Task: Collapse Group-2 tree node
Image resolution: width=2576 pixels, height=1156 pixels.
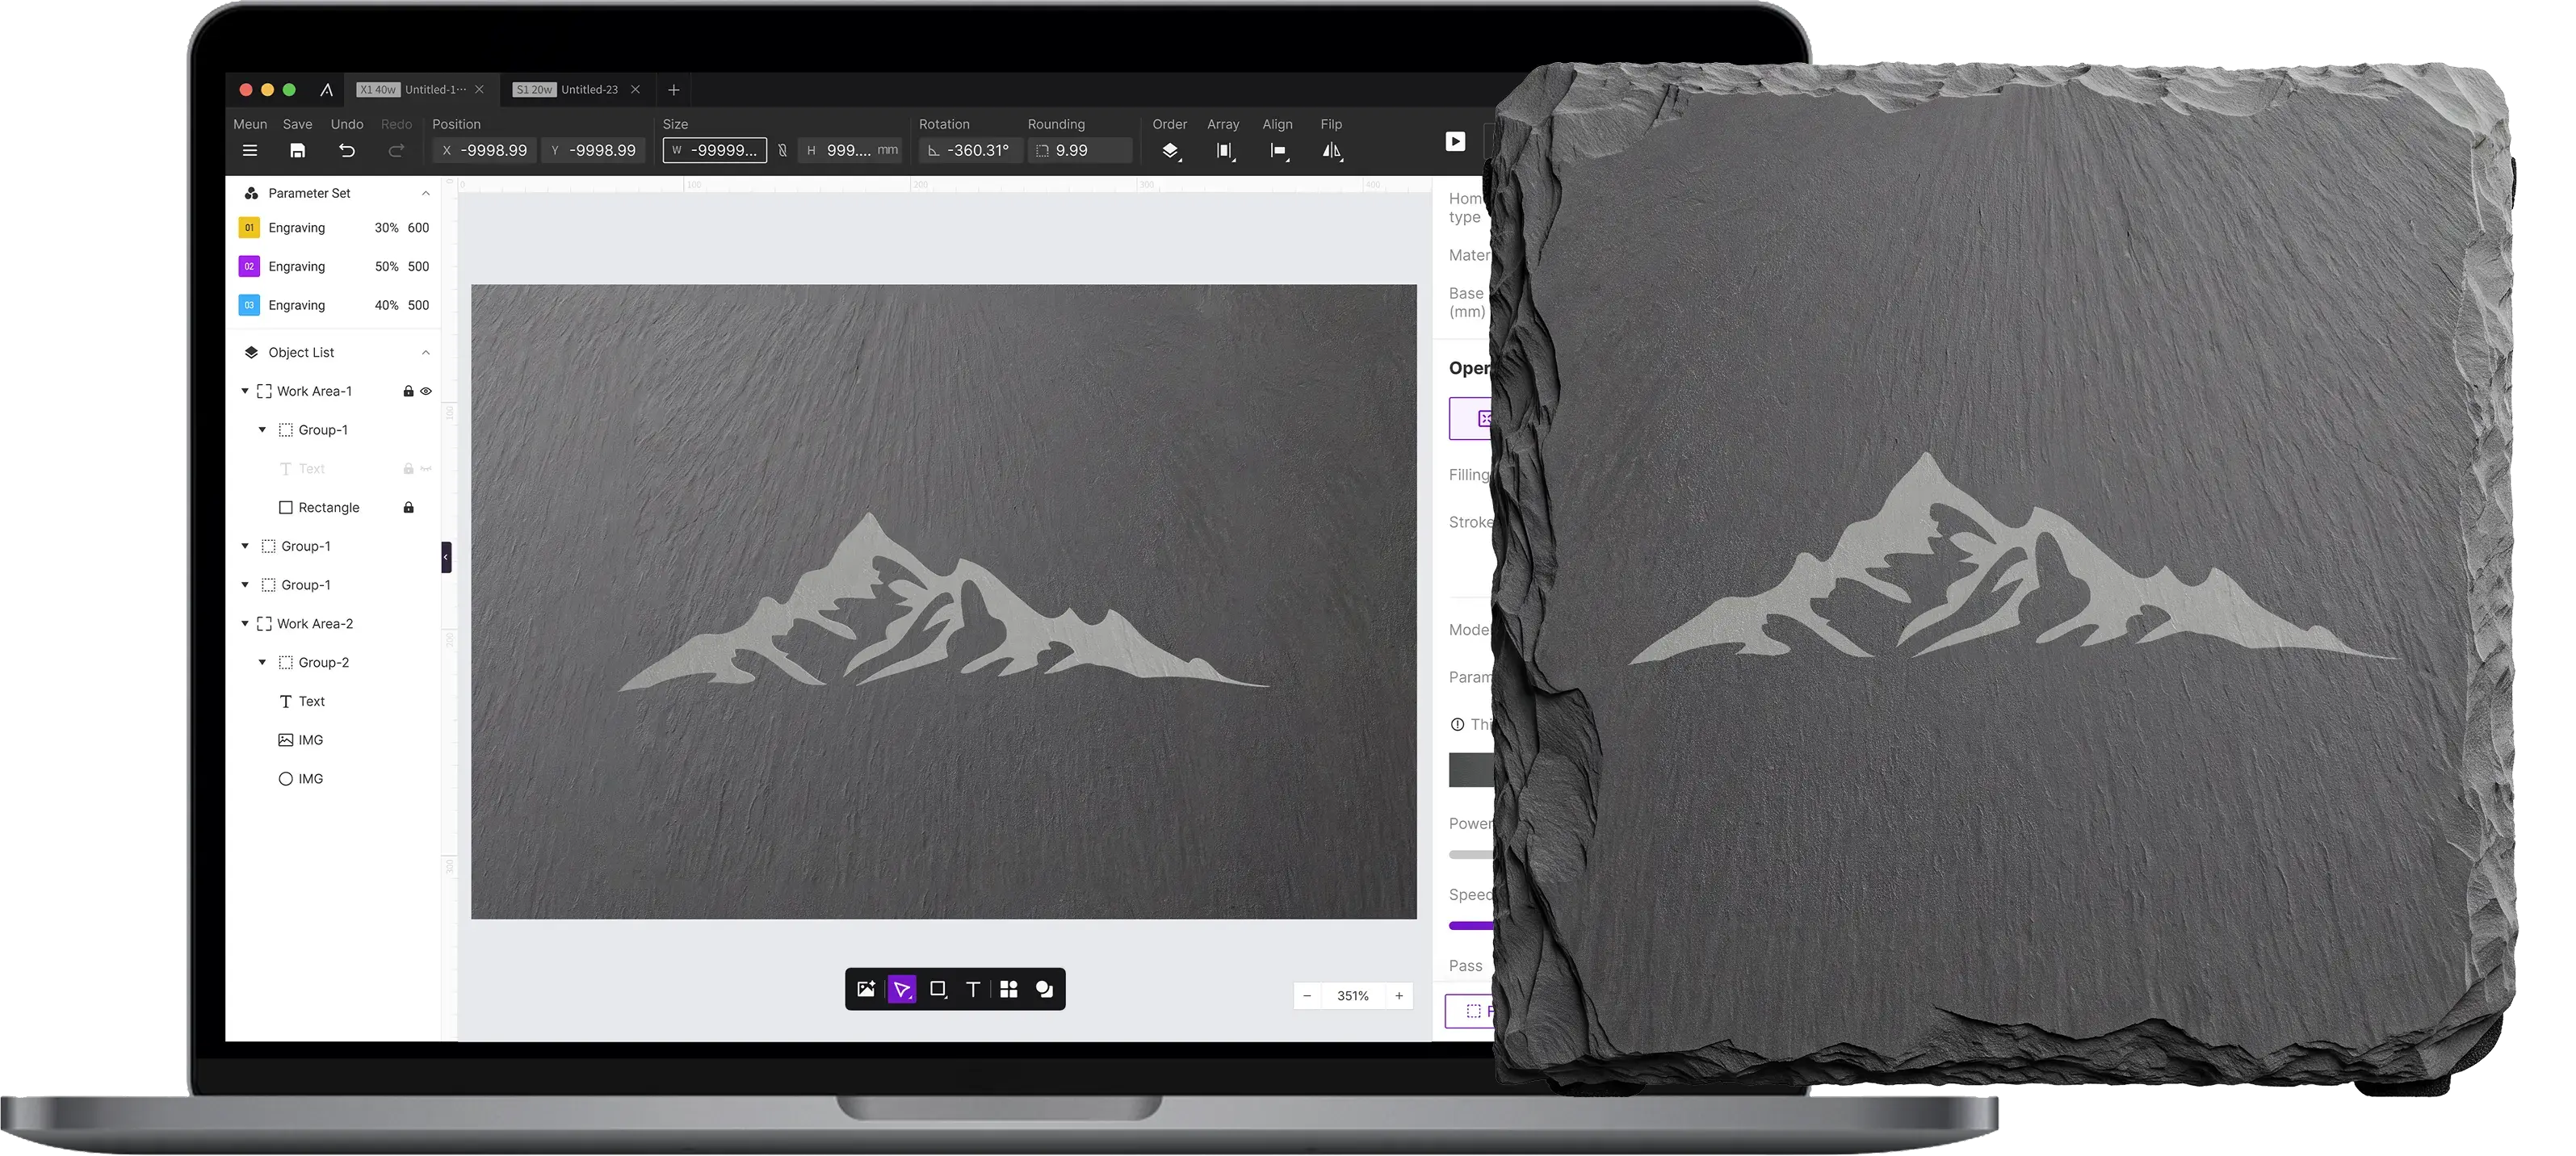Action: 262,663
